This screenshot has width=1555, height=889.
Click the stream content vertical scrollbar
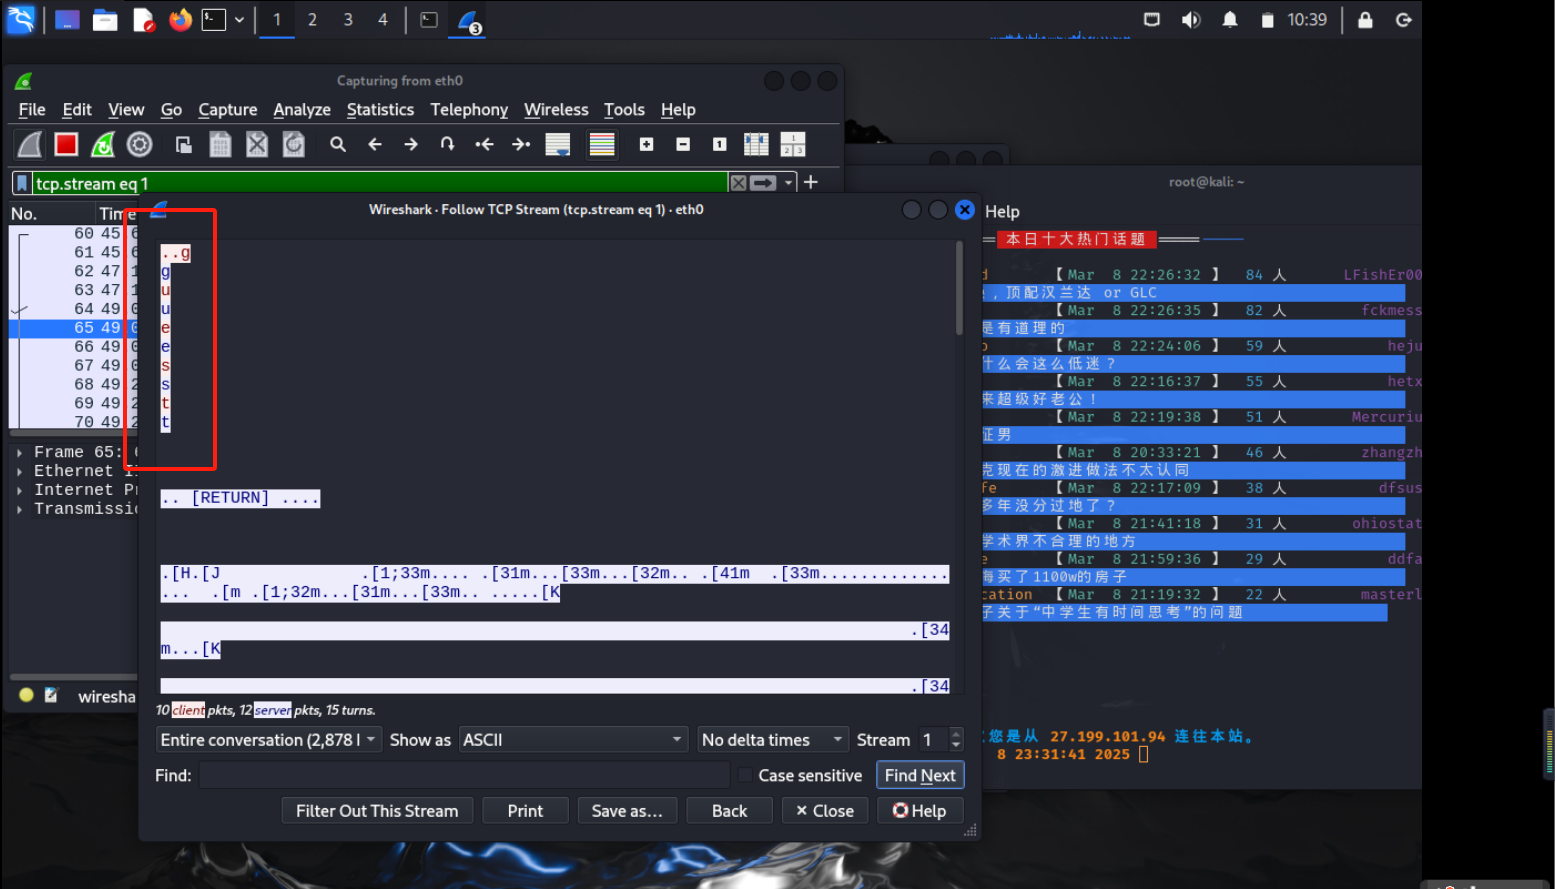(959, 289)
